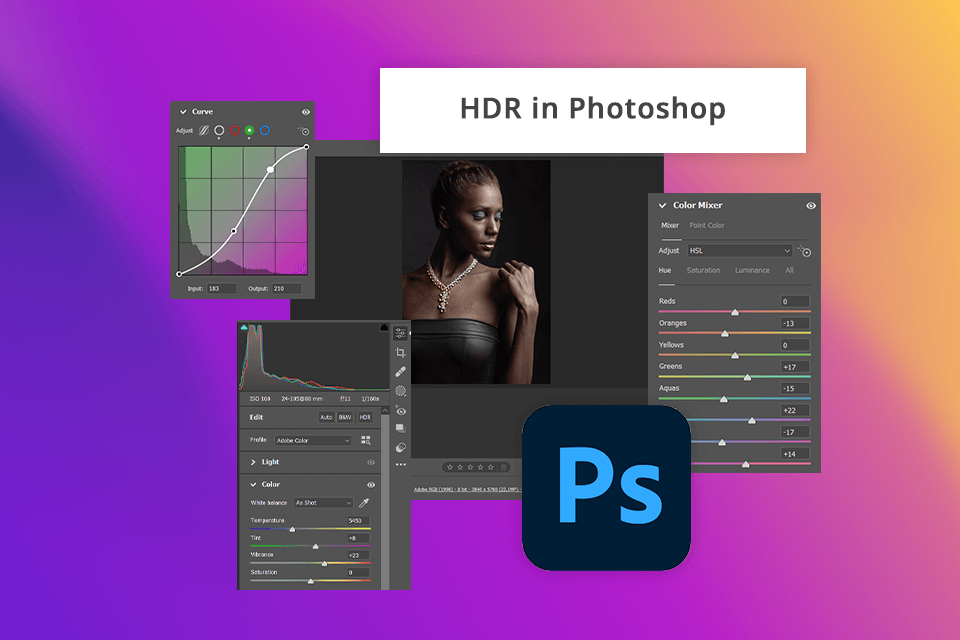
Task: Click the Greens hue slider handle
Action: click(x=747, y=377)
